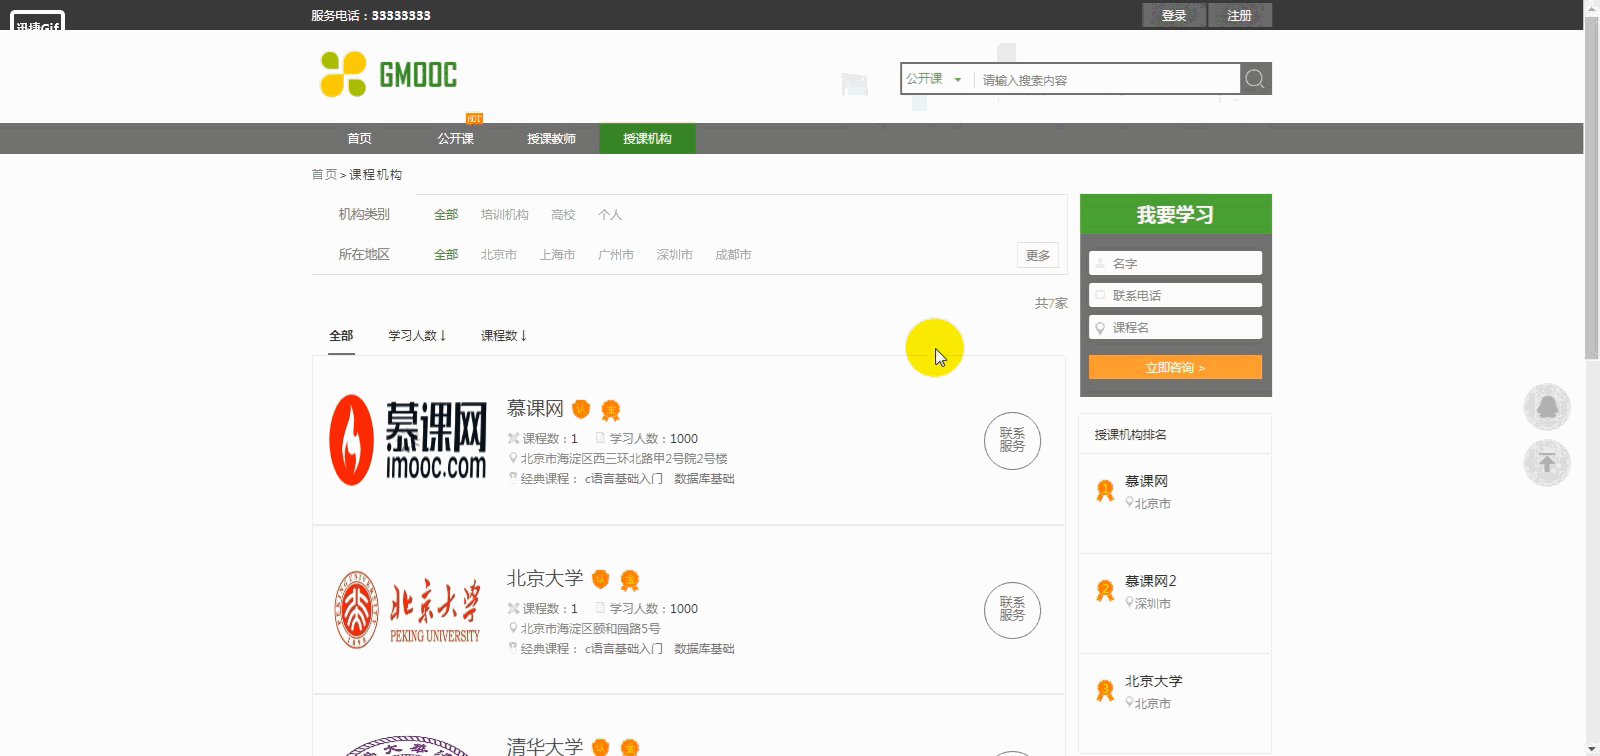Viewport: 1600px width, 756px height.
Task: Filter by 培训机构 category
Action: 504,215
